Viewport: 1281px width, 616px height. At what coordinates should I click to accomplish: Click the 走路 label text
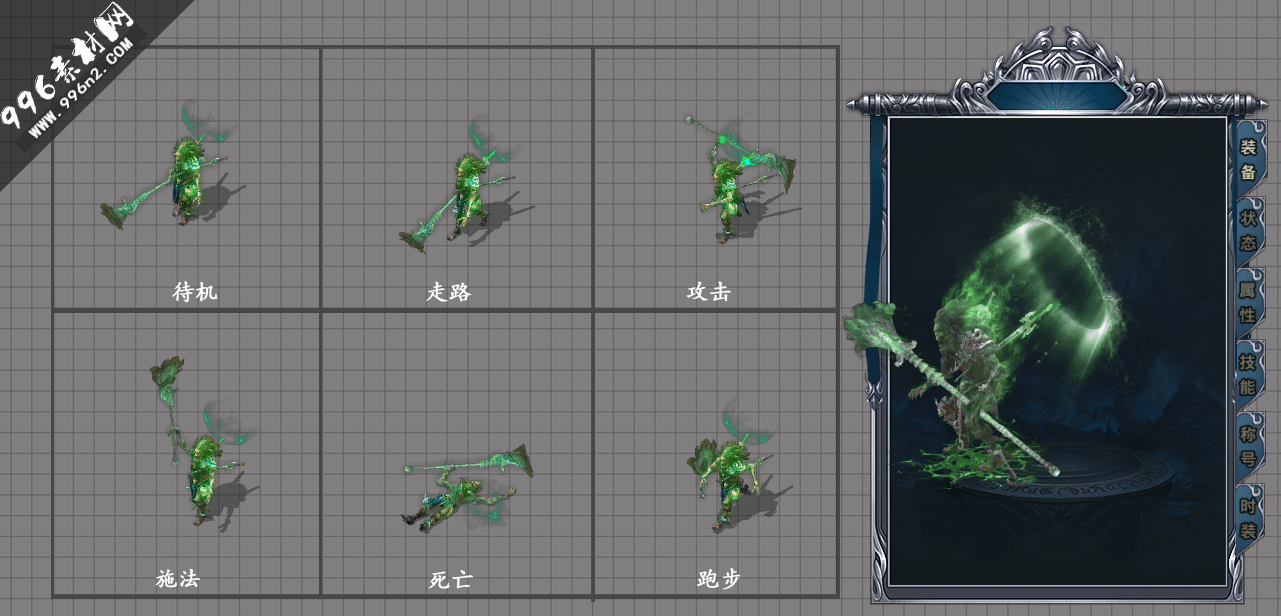449,292
